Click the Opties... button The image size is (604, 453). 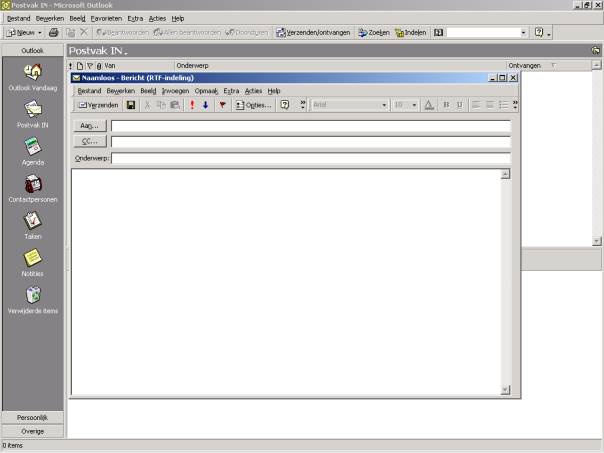tap(253, 105)
